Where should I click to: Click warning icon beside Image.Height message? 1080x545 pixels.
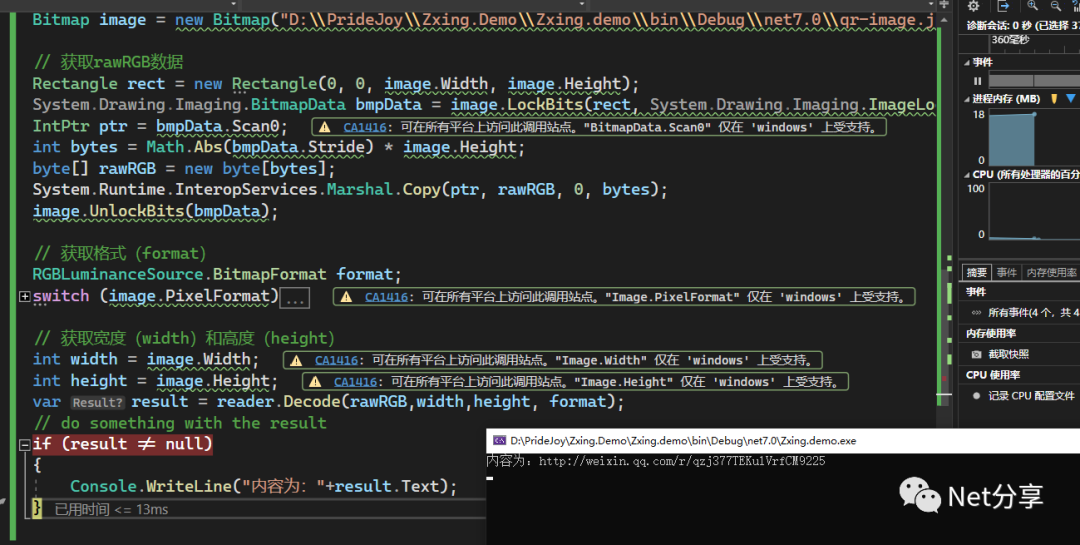point(315,382)
